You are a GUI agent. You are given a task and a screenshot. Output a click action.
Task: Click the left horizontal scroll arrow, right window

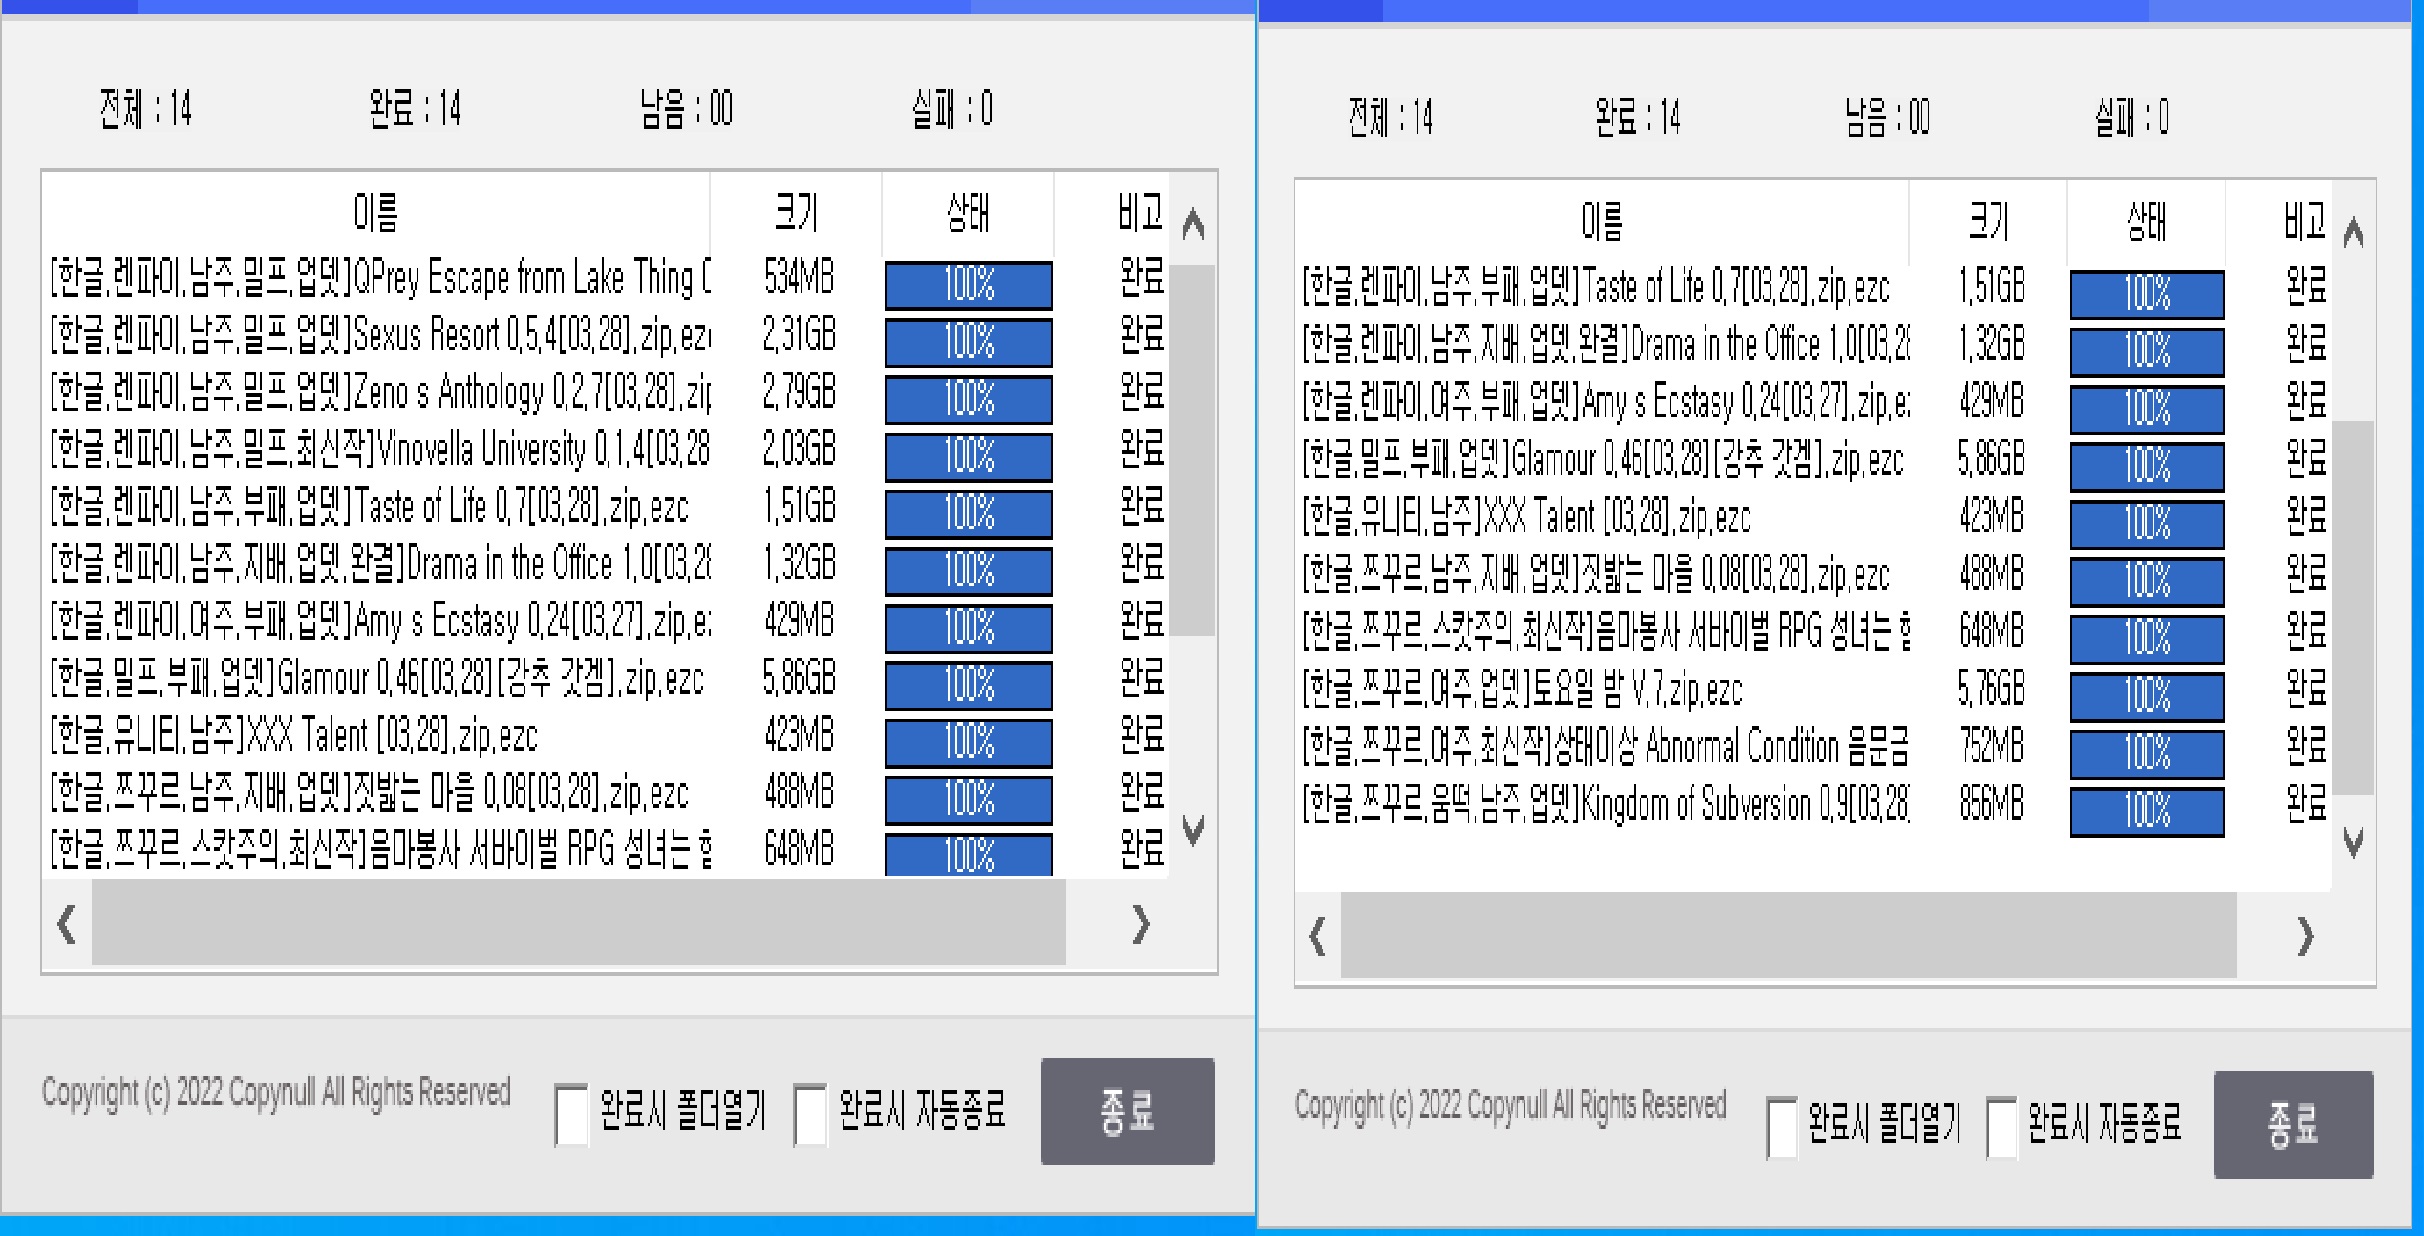(1318, 937)
